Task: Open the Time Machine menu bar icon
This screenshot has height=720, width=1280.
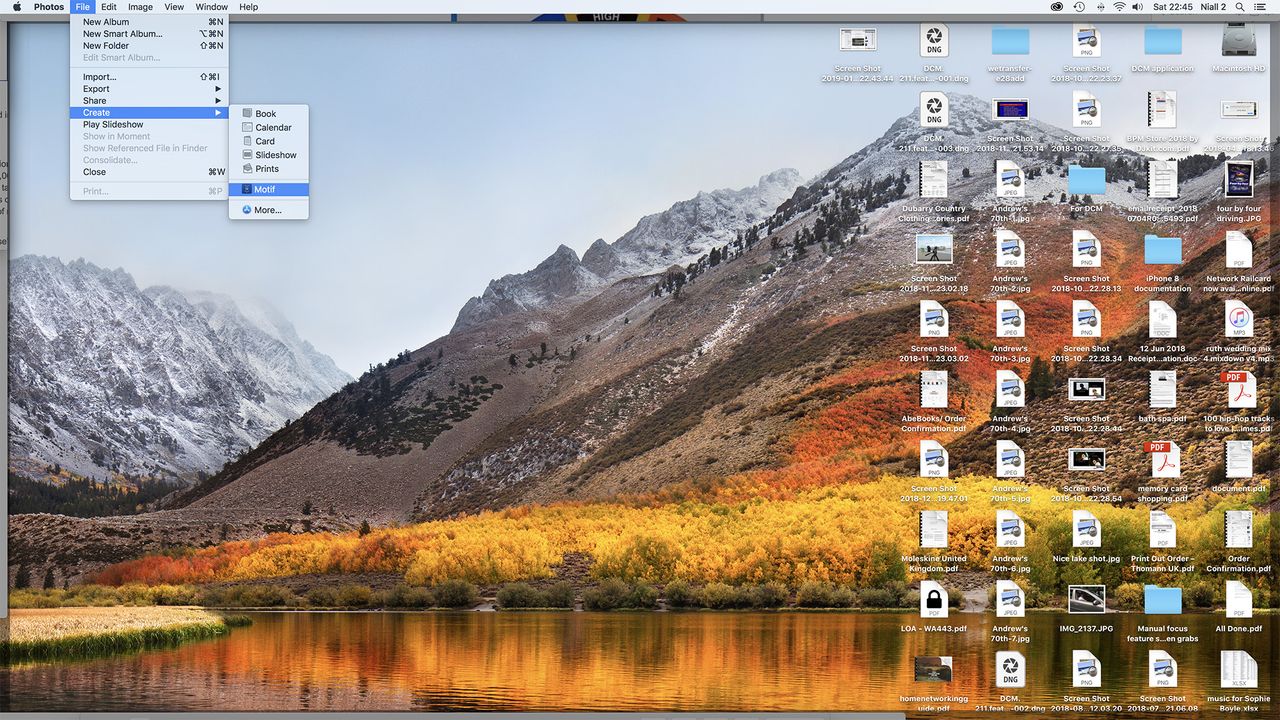Action: pos(1079,7)
